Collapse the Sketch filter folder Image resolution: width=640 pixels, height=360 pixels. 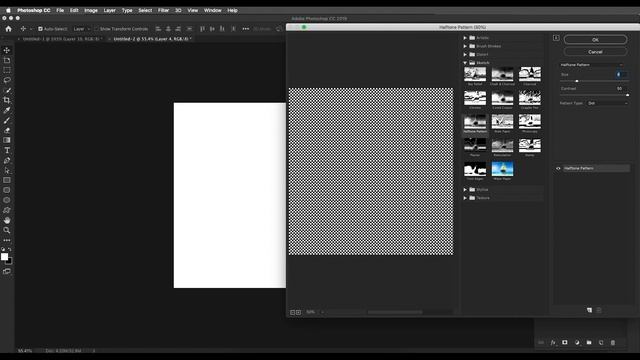tap(465, 63)
